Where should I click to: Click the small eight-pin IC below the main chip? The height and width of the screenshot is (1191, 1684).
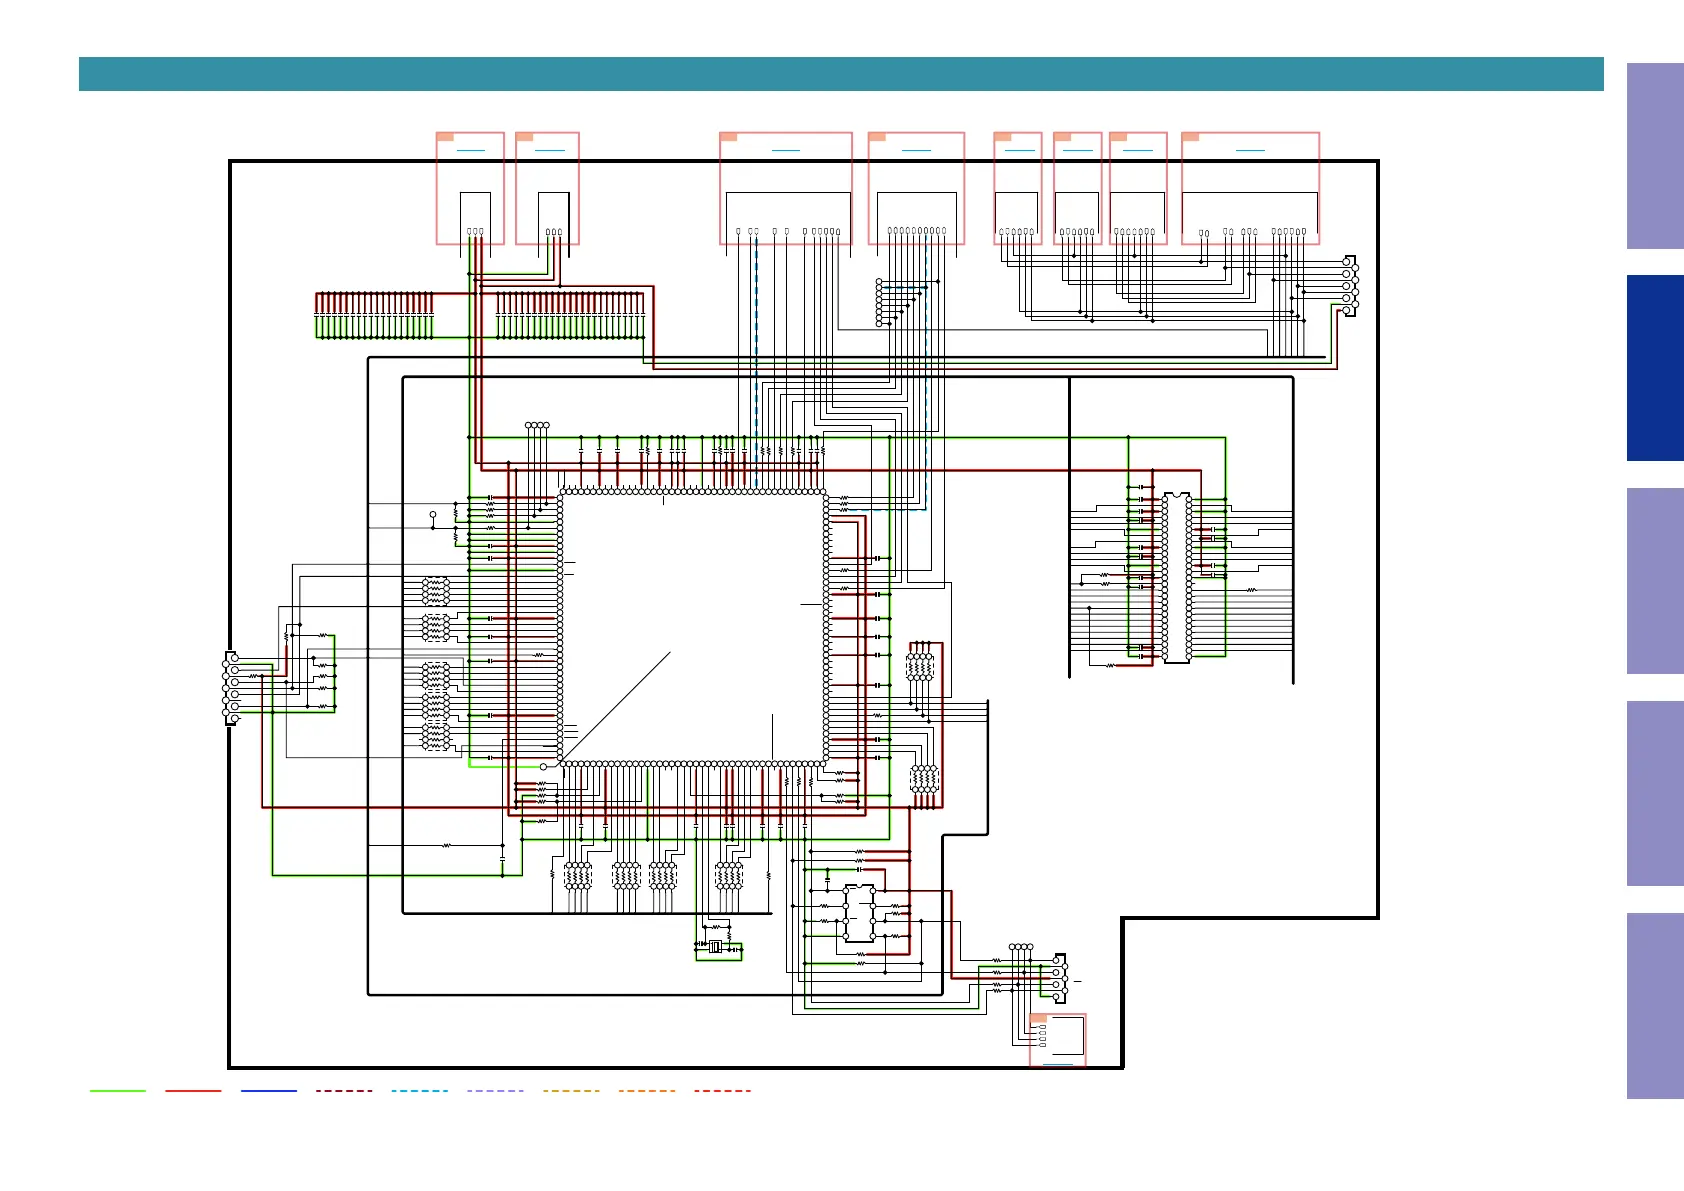(860, 914)
